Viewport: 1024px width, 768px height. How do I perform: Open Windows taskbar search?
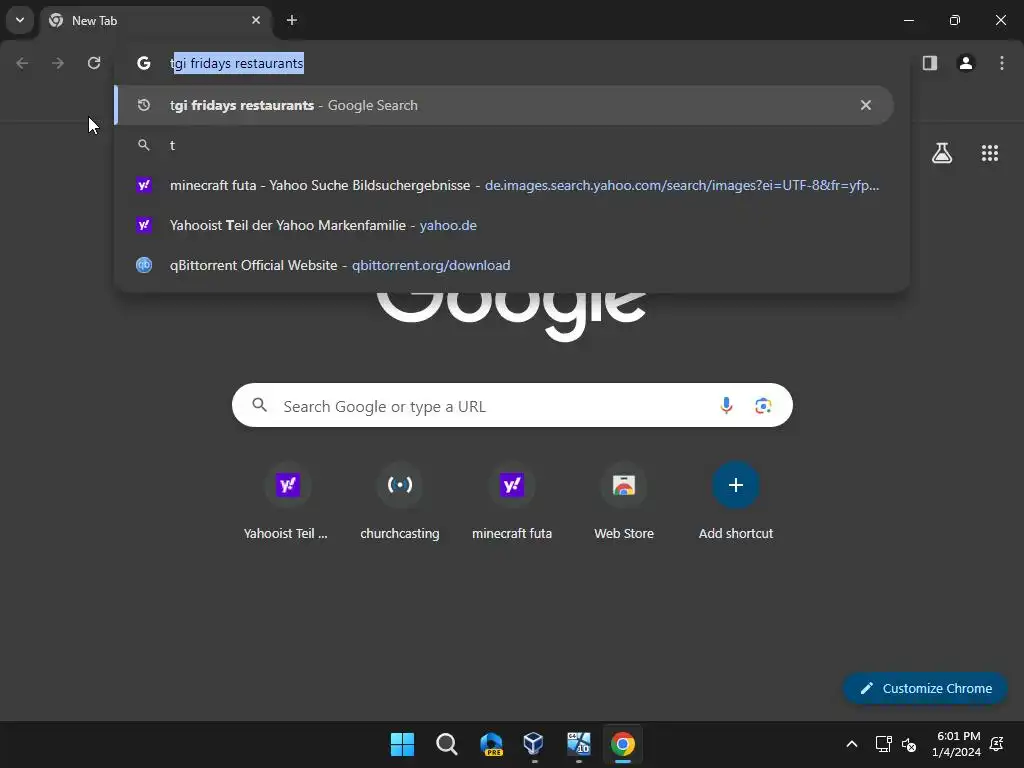447,744
